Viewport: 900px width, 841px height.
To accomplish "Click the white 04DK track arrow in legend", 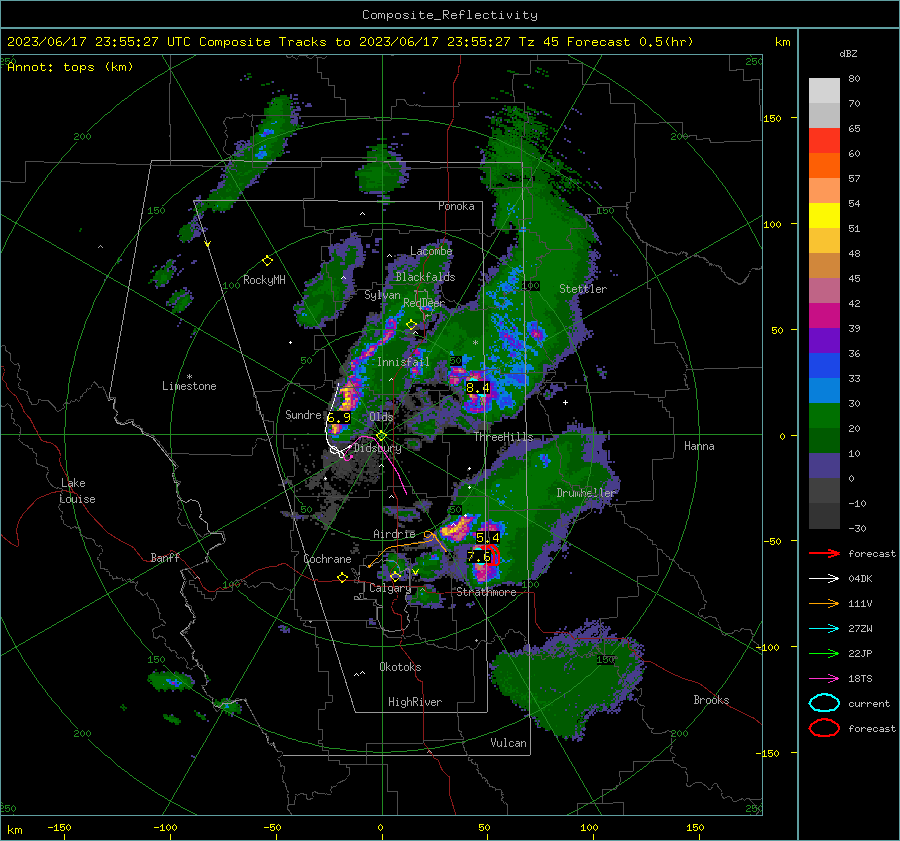I will coord(824,579).
